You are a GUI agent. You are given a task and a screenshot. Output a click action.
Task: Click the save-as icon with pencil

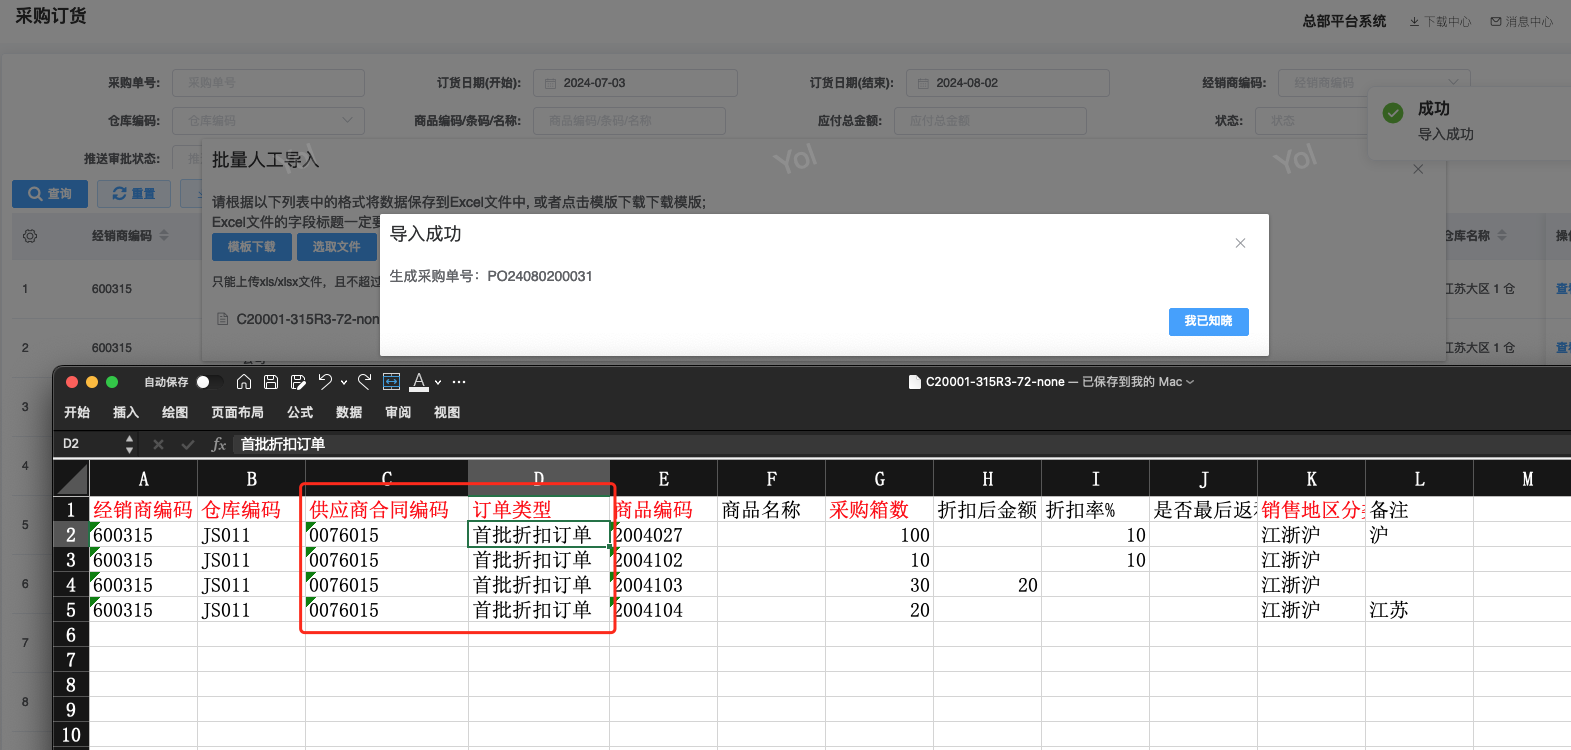pyautogui.click(x=298, y=382)
